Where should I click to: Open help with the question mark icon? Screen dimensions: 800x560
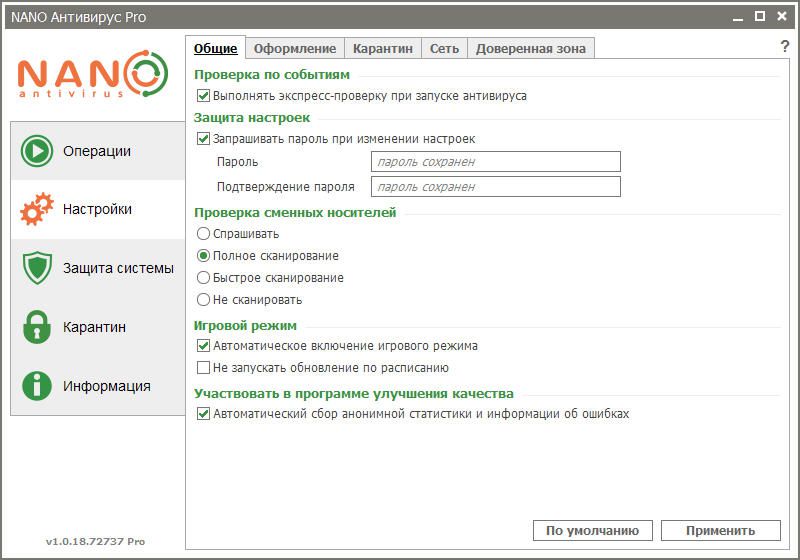(x=785, y=47)
